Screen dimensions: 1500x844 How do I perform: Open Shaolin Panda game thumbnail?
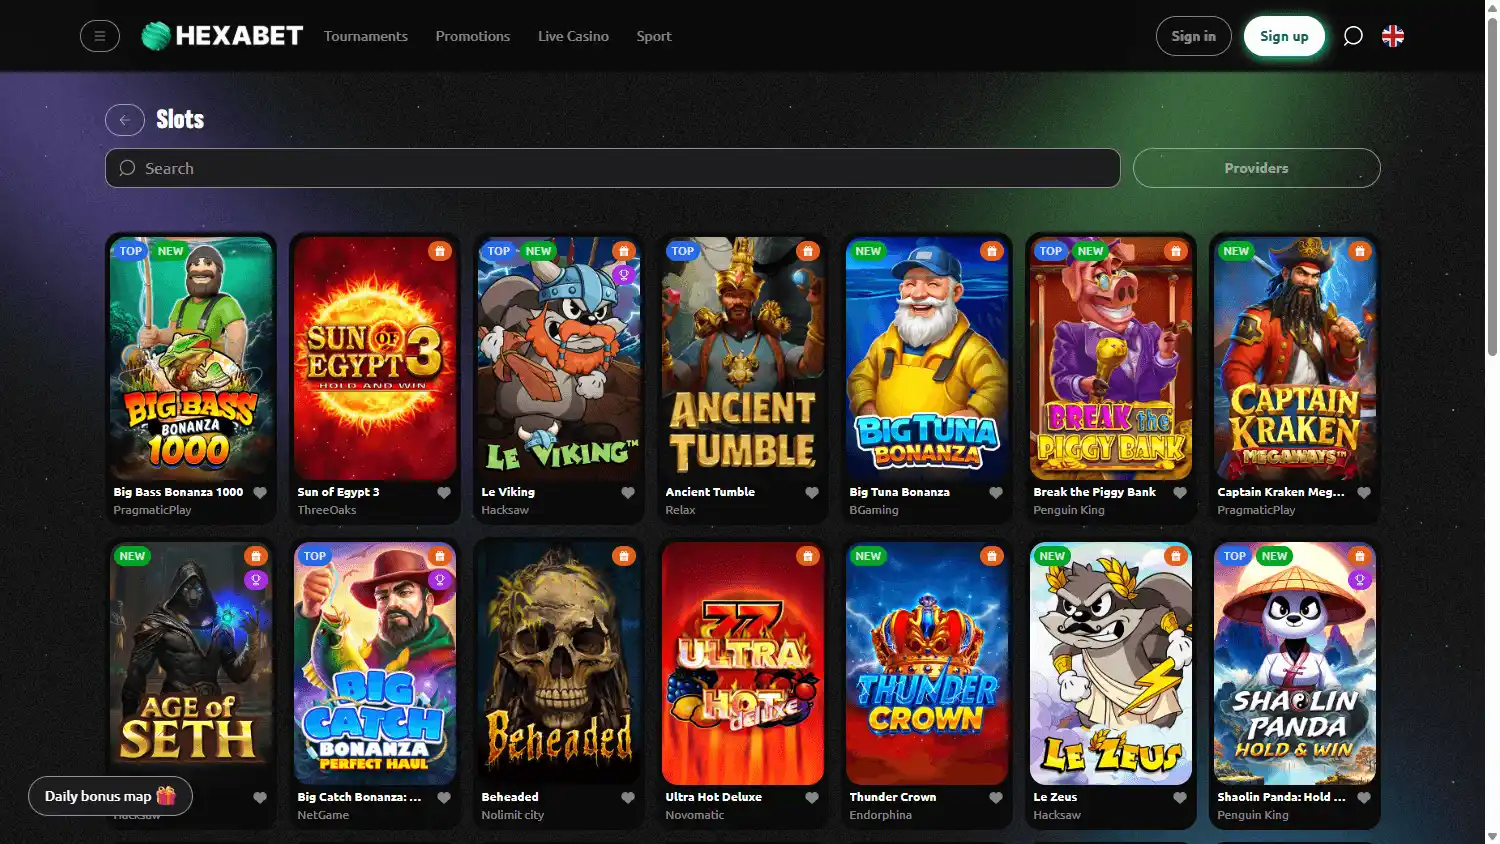(1295, 663)
